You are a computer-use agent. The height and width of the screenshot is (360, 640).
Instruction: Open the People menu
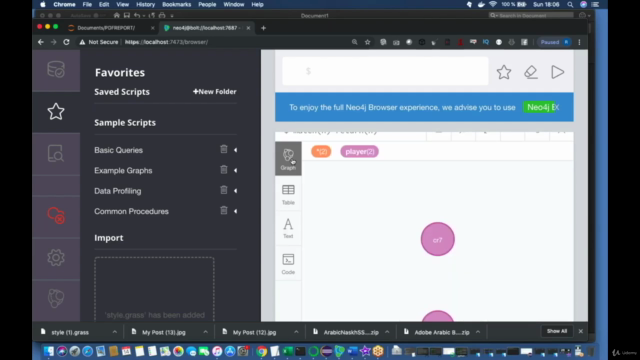tap(207, 4)
